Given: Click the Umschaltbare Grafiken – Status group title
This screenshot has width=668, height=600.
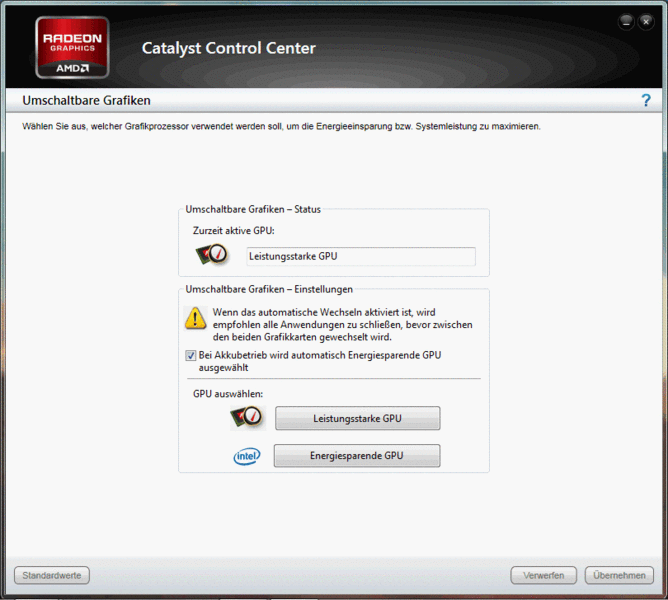Looking at the screenshot, I should (253, 209).
